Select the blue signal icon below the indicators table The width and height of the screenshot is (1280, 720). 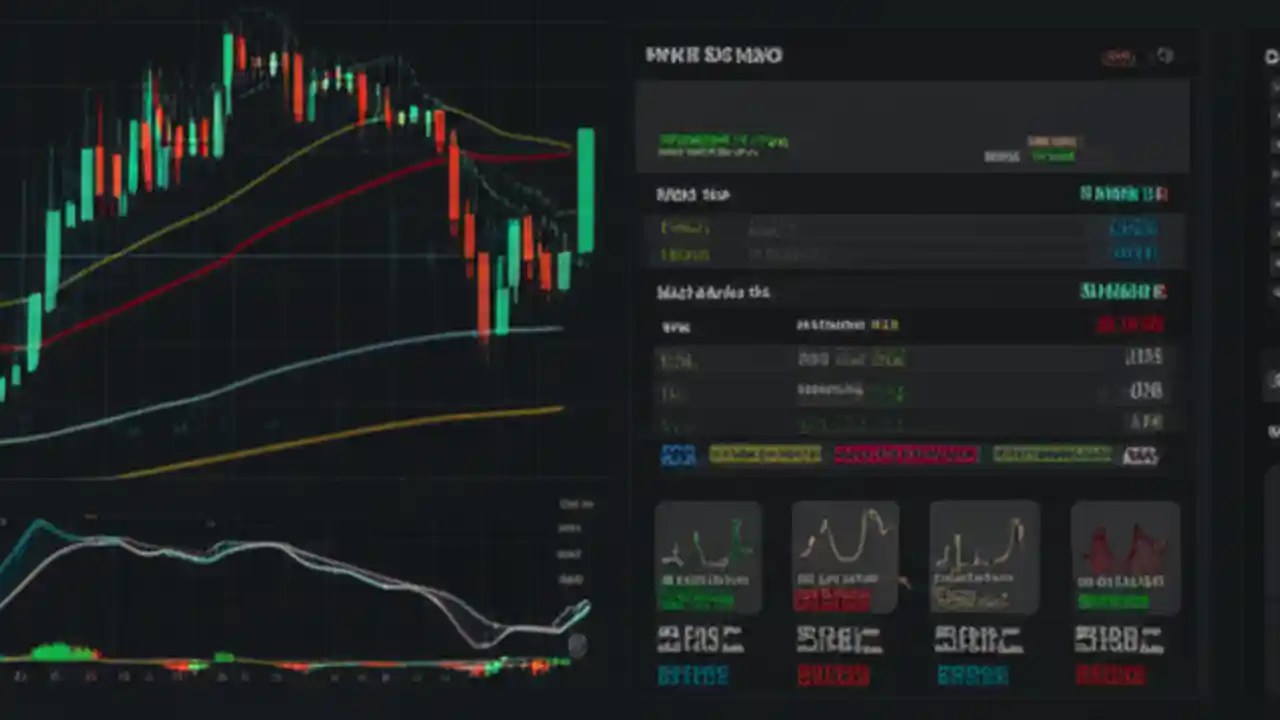point(678,455)
